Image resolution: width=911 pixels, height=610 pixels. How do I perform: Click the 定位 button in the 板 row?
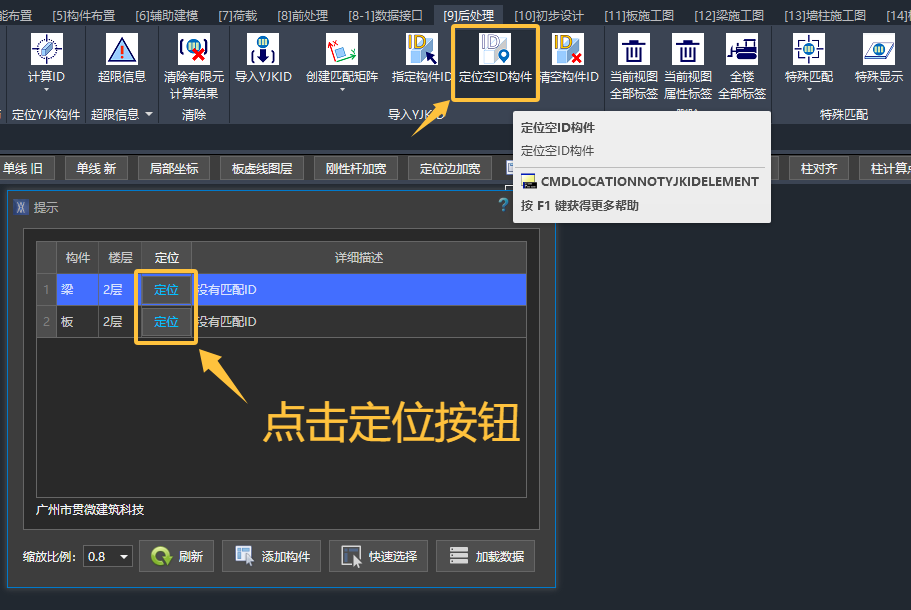coord(166,321)
